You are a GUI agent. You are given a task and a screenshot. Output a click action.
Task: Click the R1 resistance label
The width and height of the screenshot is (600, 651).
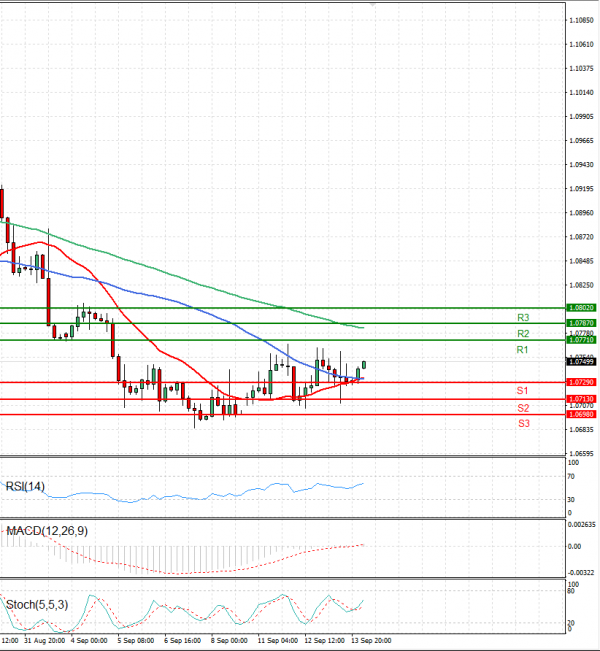(522, 350)
